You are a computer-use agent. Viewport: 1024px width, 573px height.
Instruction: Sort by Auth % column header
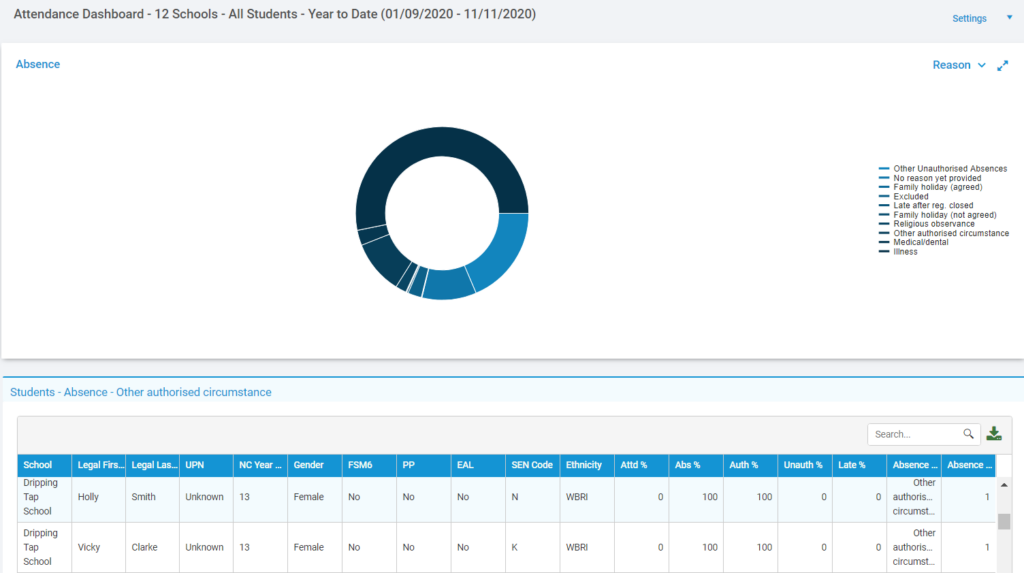(750, 465)
